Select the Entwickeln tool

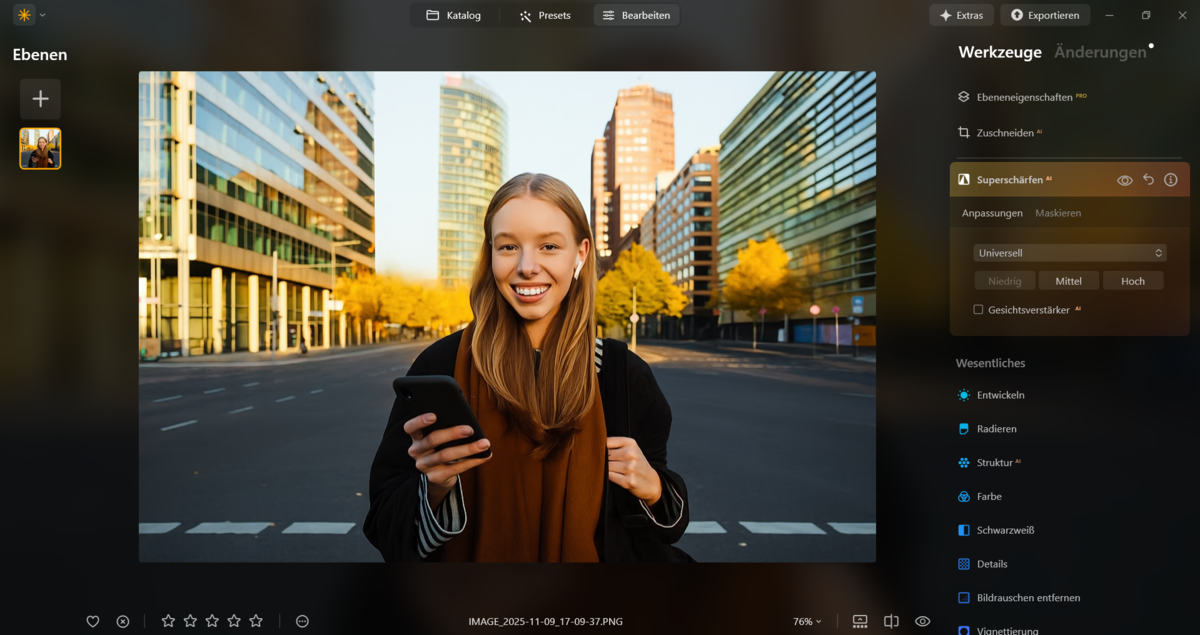pyautogui.click(x=1001, y=395)
